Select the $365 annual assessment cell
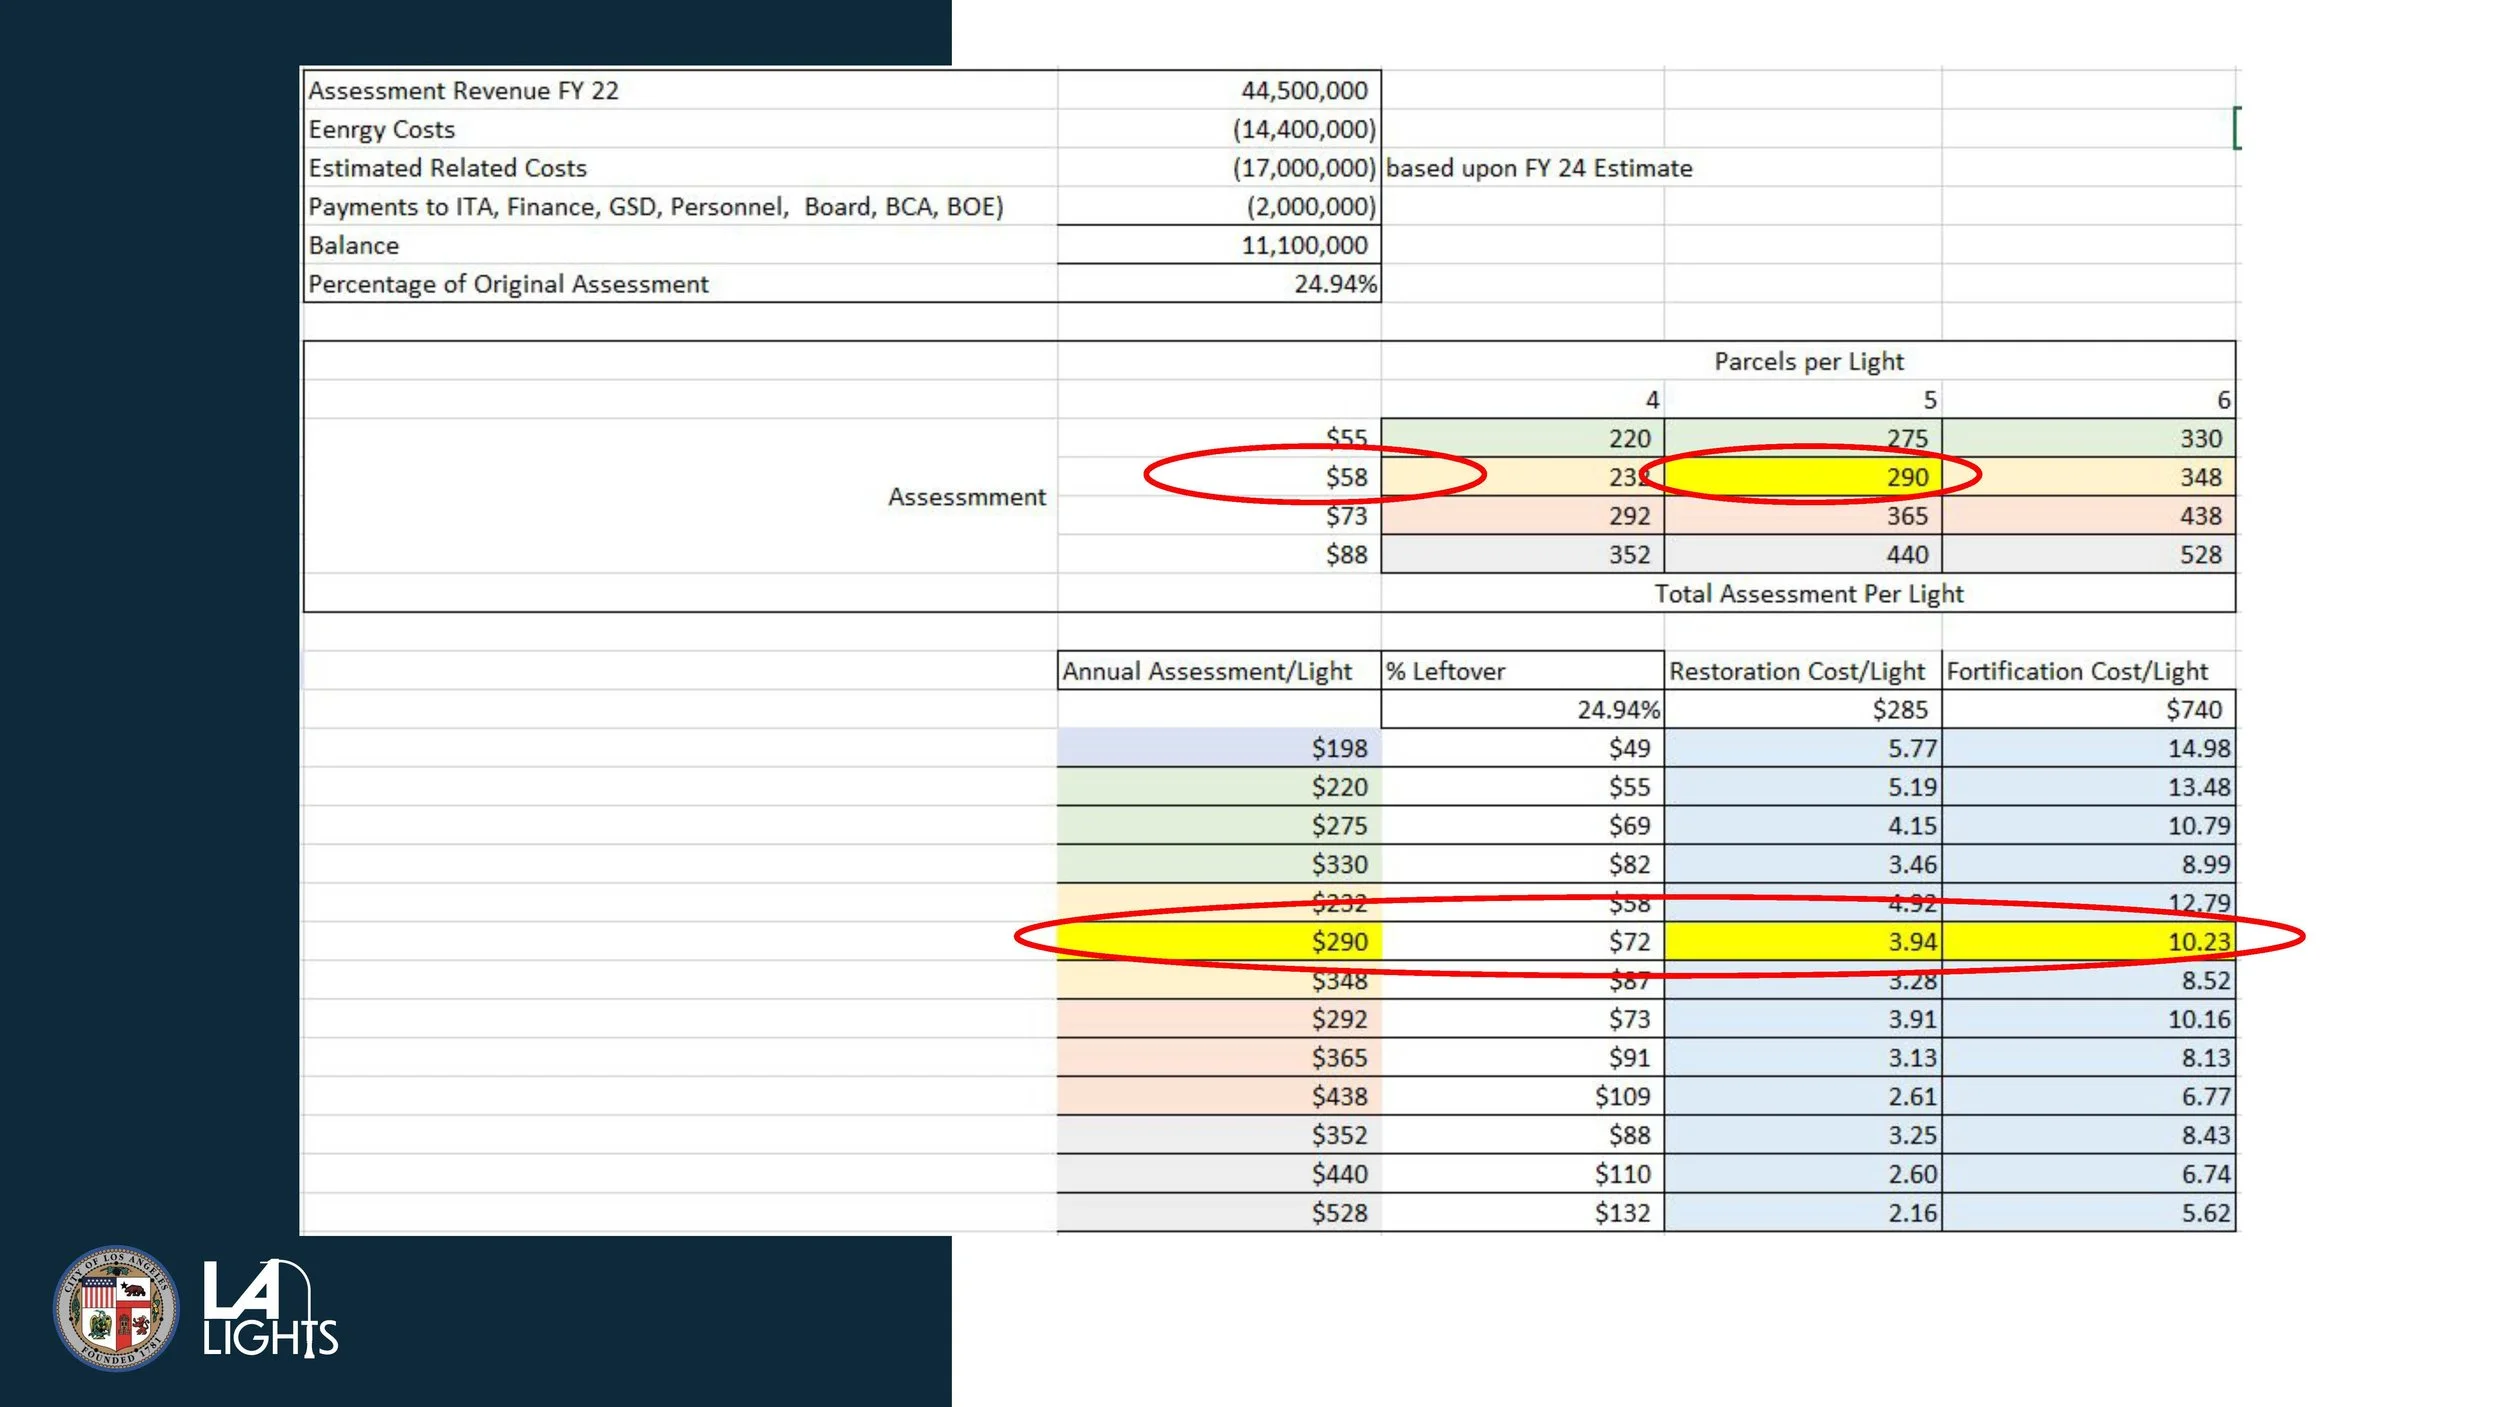The image size is (2500, 1407). tap(1219, 1057)
